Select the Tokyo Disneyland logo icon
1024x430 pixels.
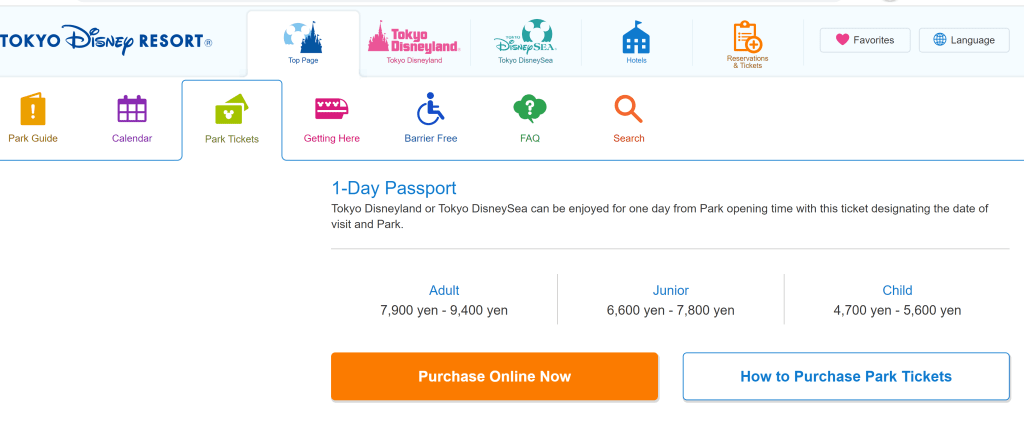414,38
